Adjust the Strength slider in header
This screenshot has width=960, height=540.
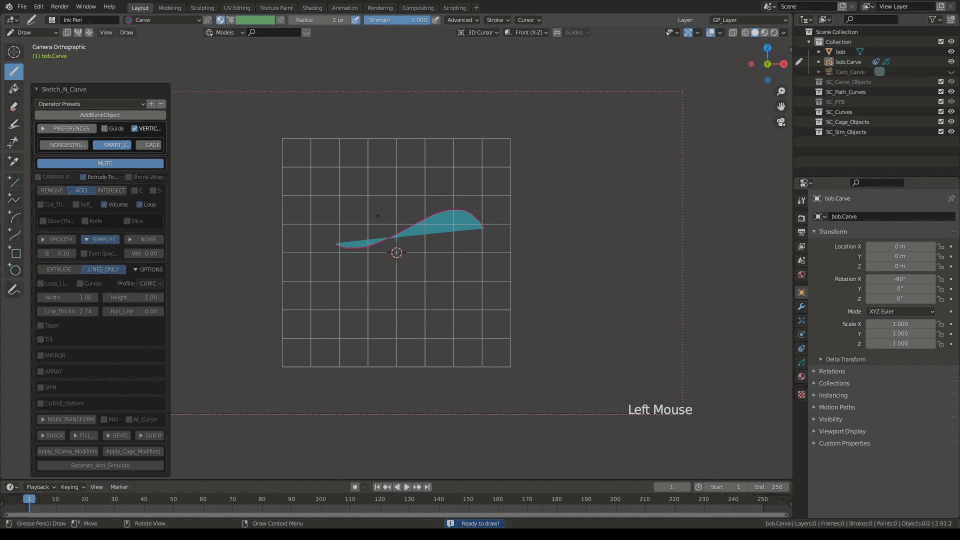point(397,19)
